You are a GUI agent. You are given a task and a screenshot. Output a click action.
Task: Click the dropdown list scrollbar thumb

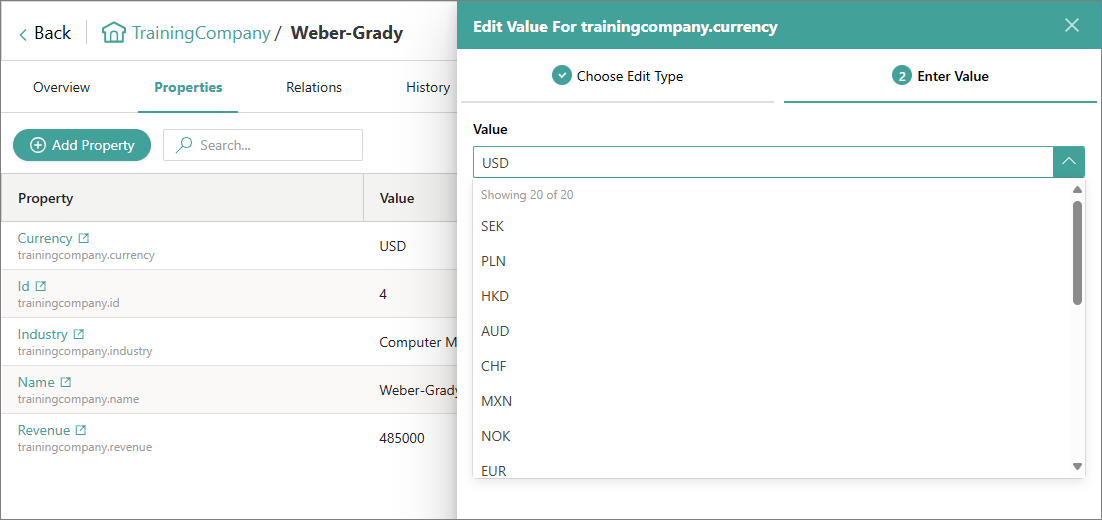pos(1077,253)
